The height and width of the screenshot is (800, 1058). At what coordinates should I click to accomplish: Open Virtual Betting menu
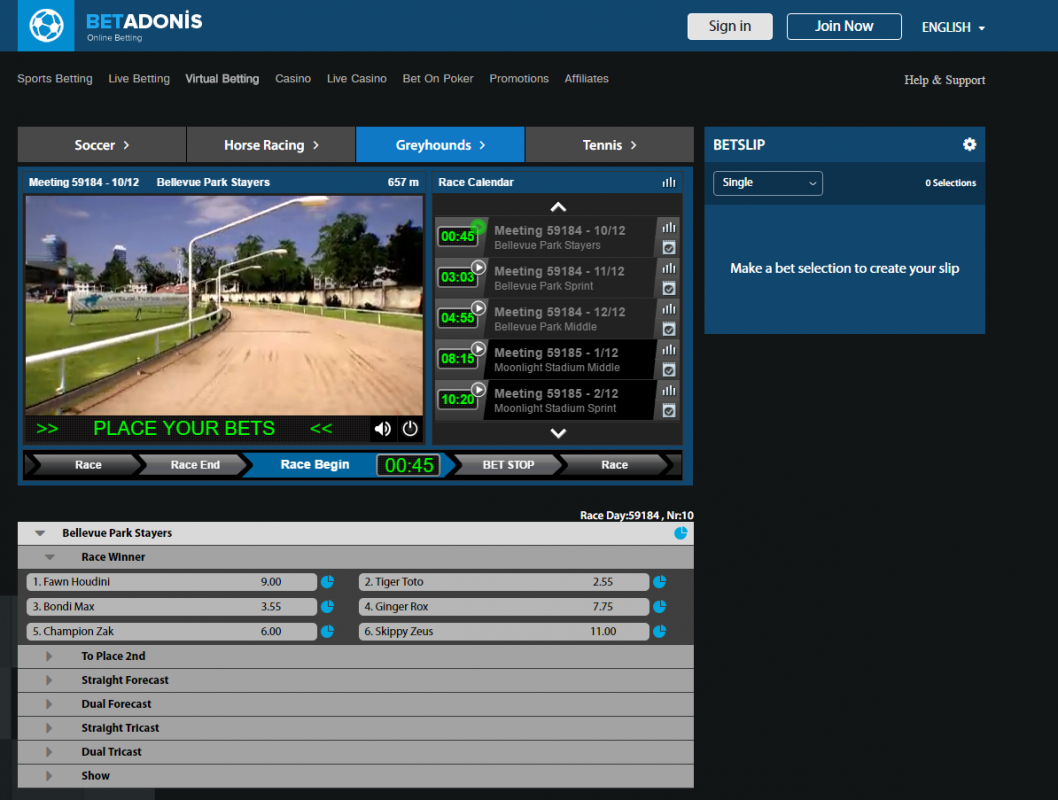222,79
